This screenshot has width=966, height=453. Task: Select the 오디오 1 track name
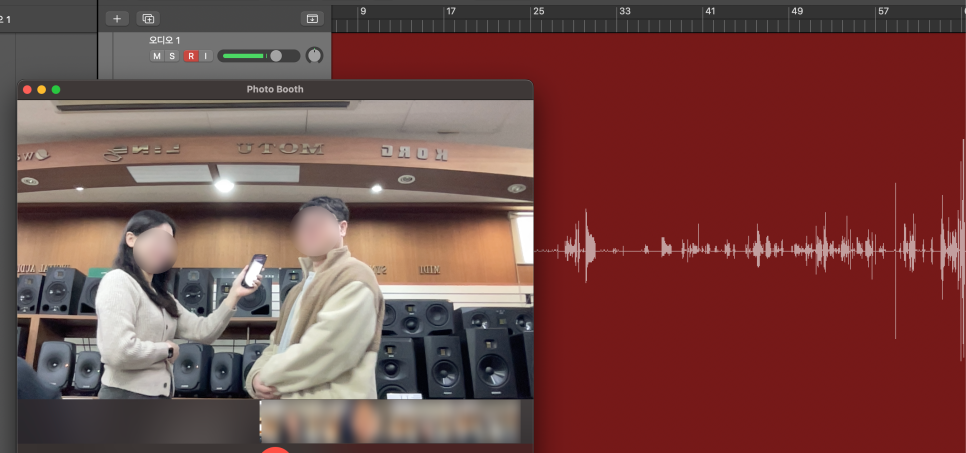tap(164, 40)
